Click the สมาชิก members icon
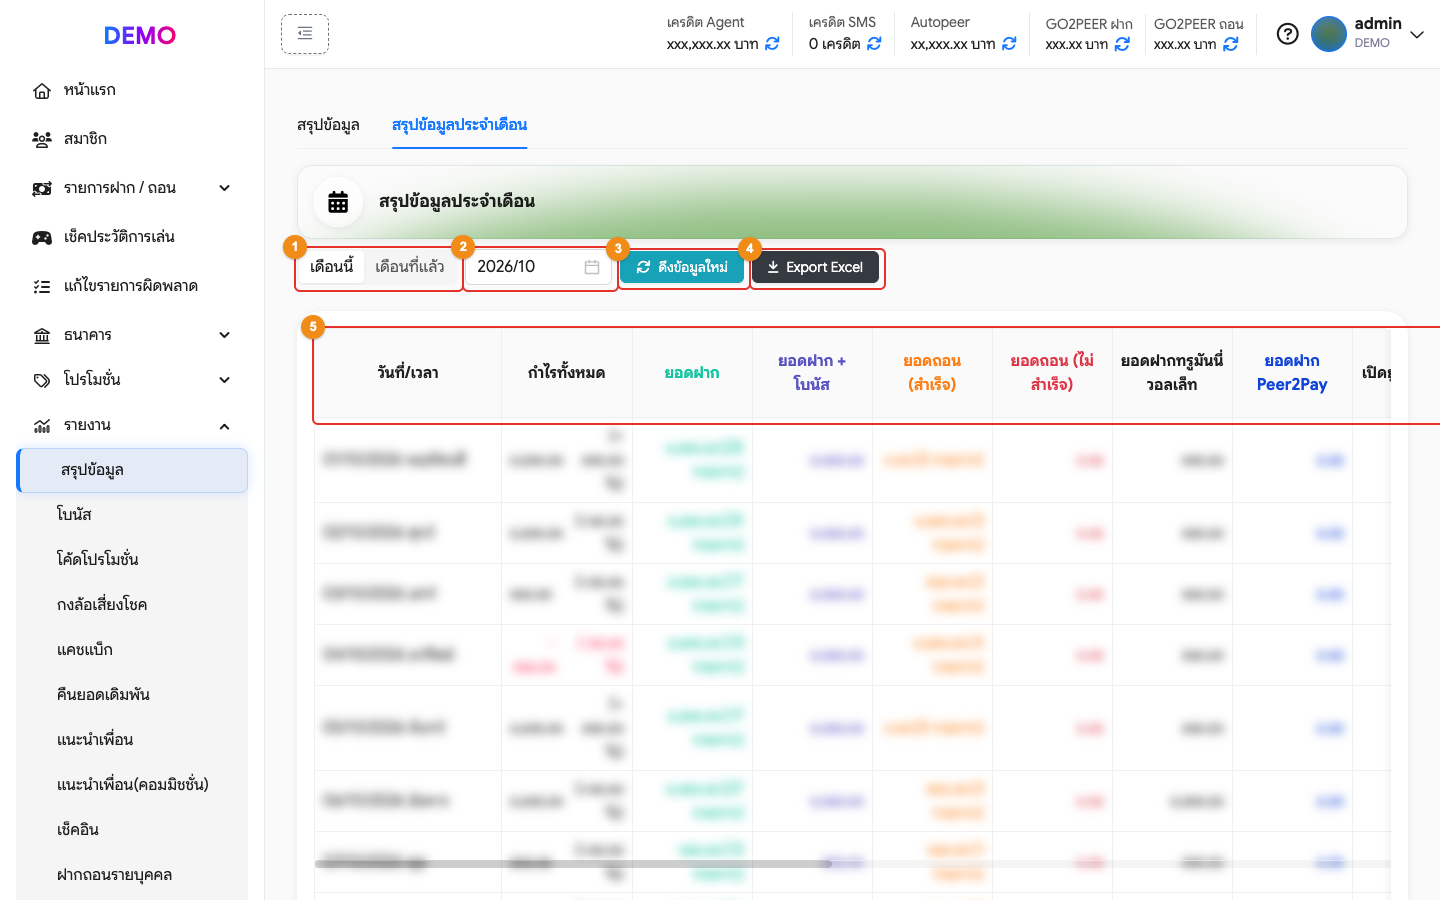This screenshot has width=1440, height=900. (x=42, y=140)
